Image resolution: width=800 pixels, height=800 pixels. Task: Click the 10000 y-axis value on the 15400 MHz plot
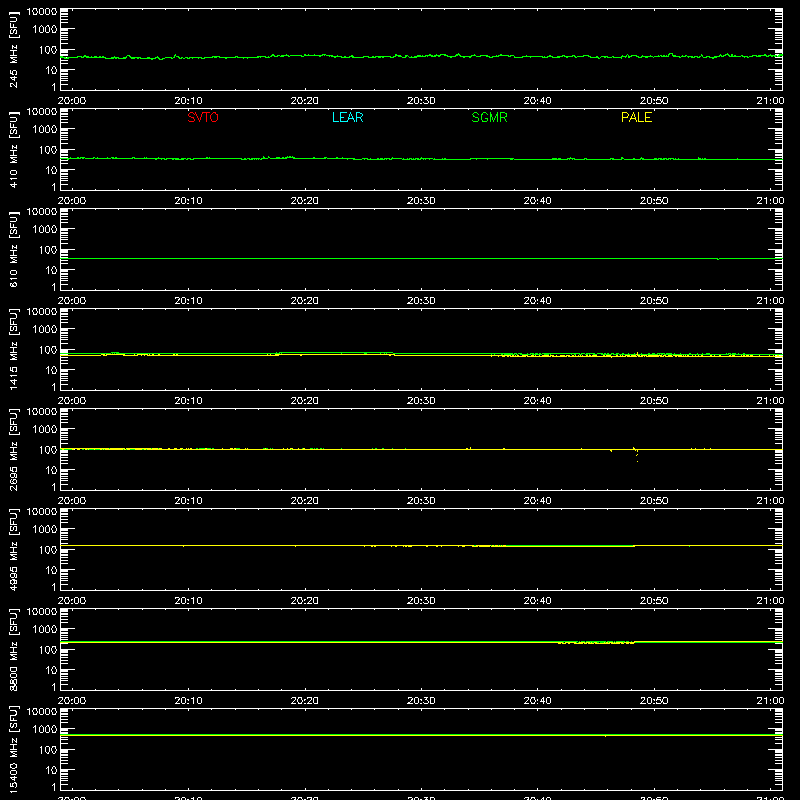click(42, 712)
